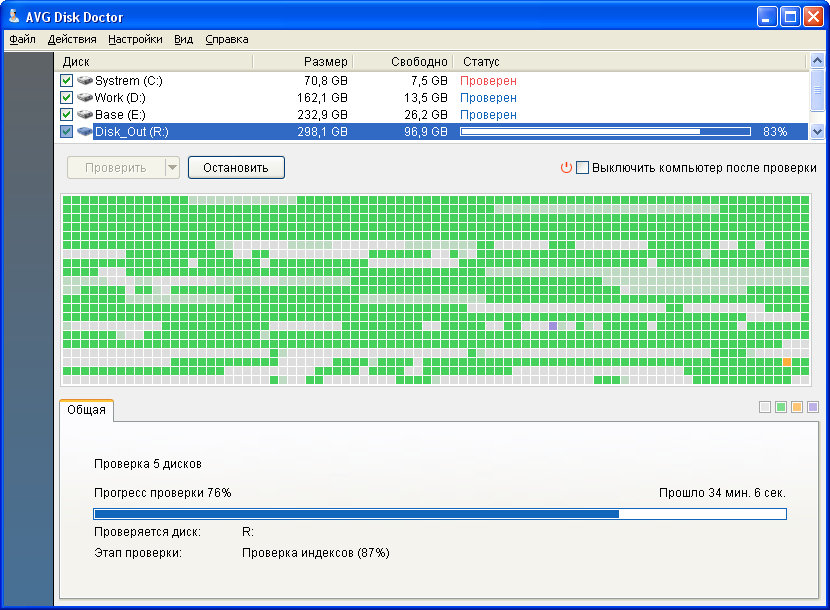Click the Disk_Out (R:) drive icon
This screenshot has height=610, width=830.
click(x=85, y=131)
